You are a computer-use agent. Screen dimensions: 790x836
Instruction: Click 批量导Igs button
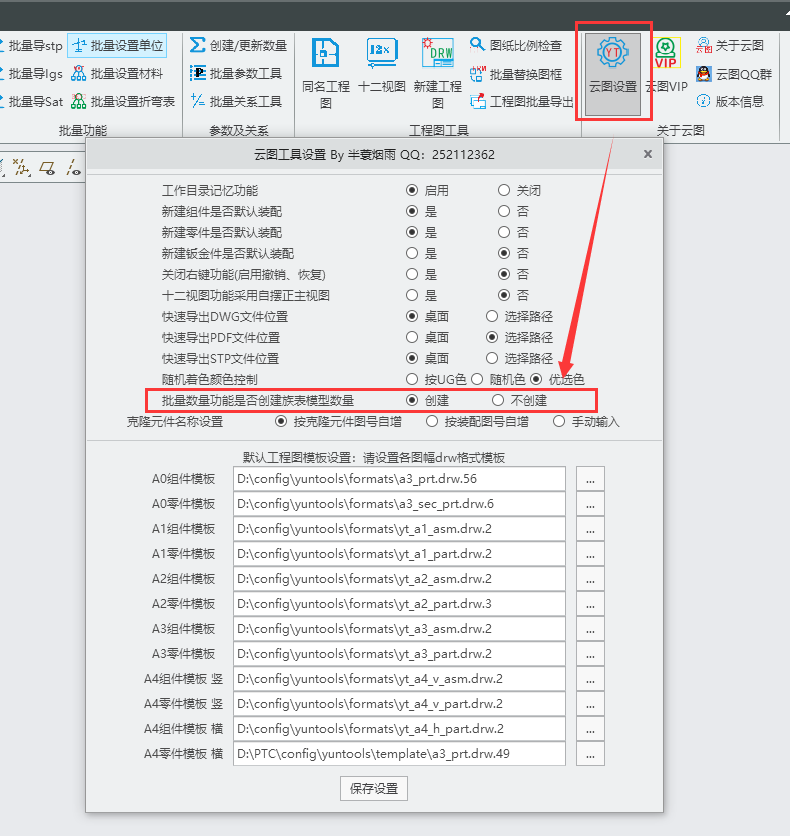coord(31,74)
